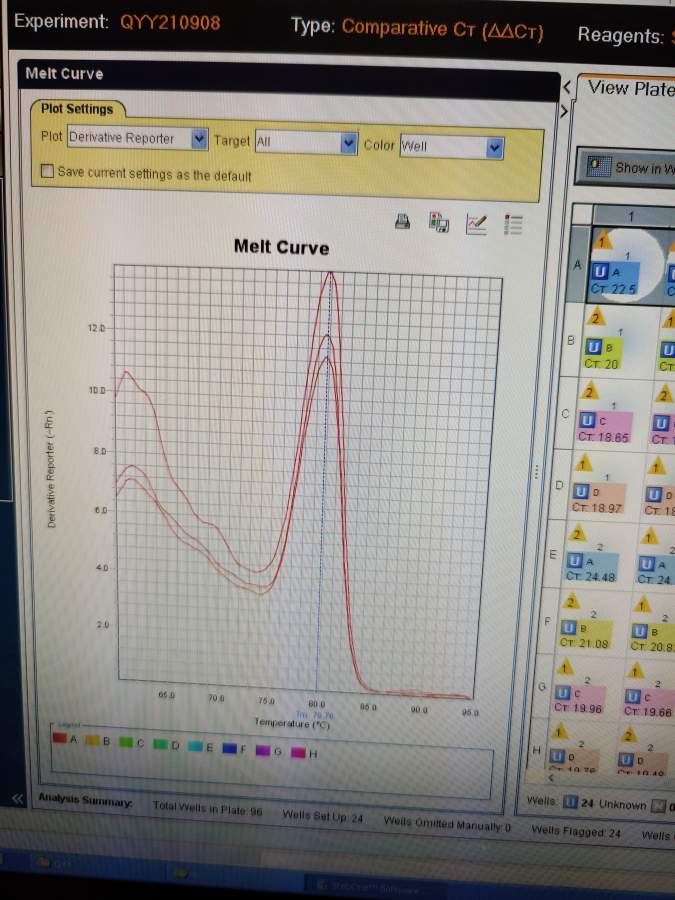Viewport: 675px width, 900px height.
Task: Click the Comparative CT type label
Action: click(x=442, y=29)
